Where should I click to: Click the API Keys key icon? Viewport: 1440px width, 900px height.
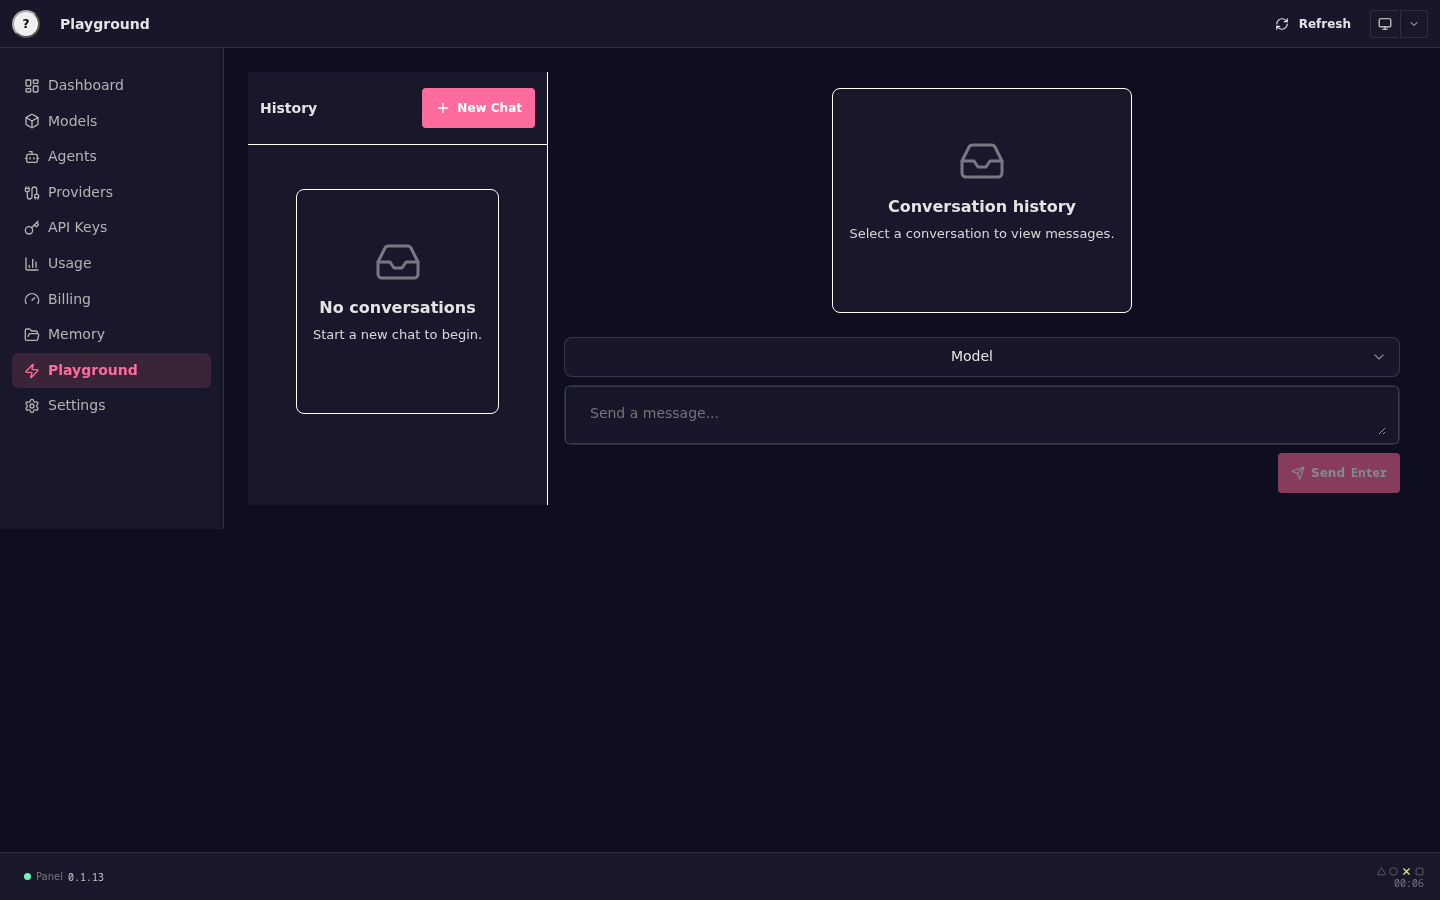point(32,228)
